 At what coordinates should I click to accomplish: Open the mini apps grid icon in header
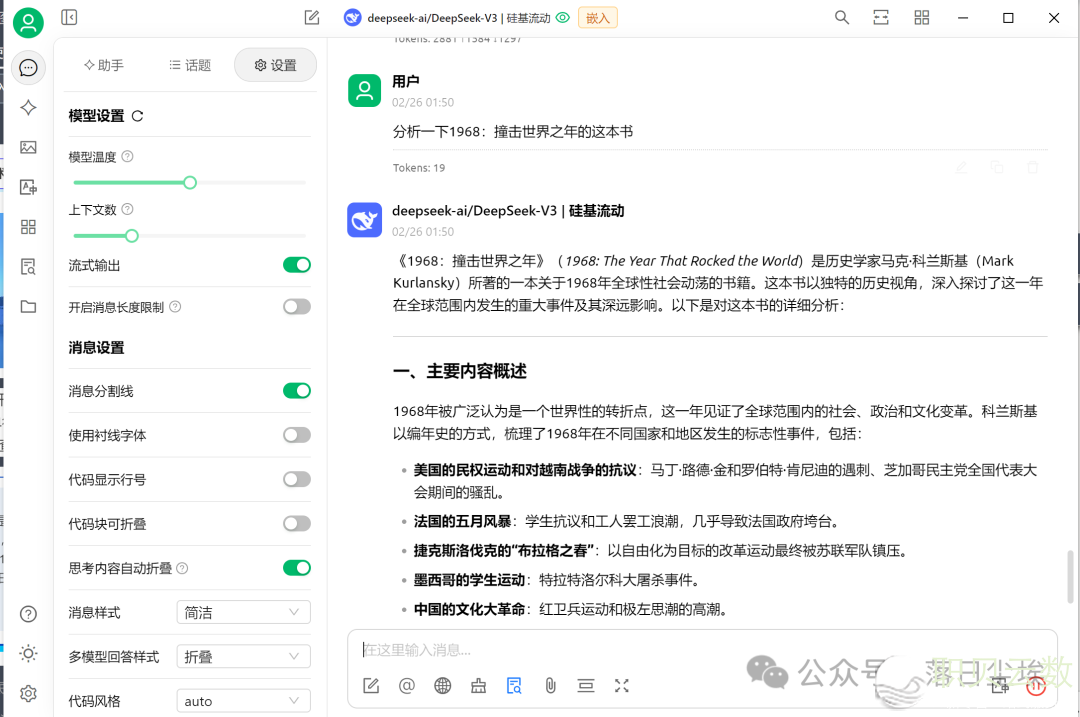(922, 17)
